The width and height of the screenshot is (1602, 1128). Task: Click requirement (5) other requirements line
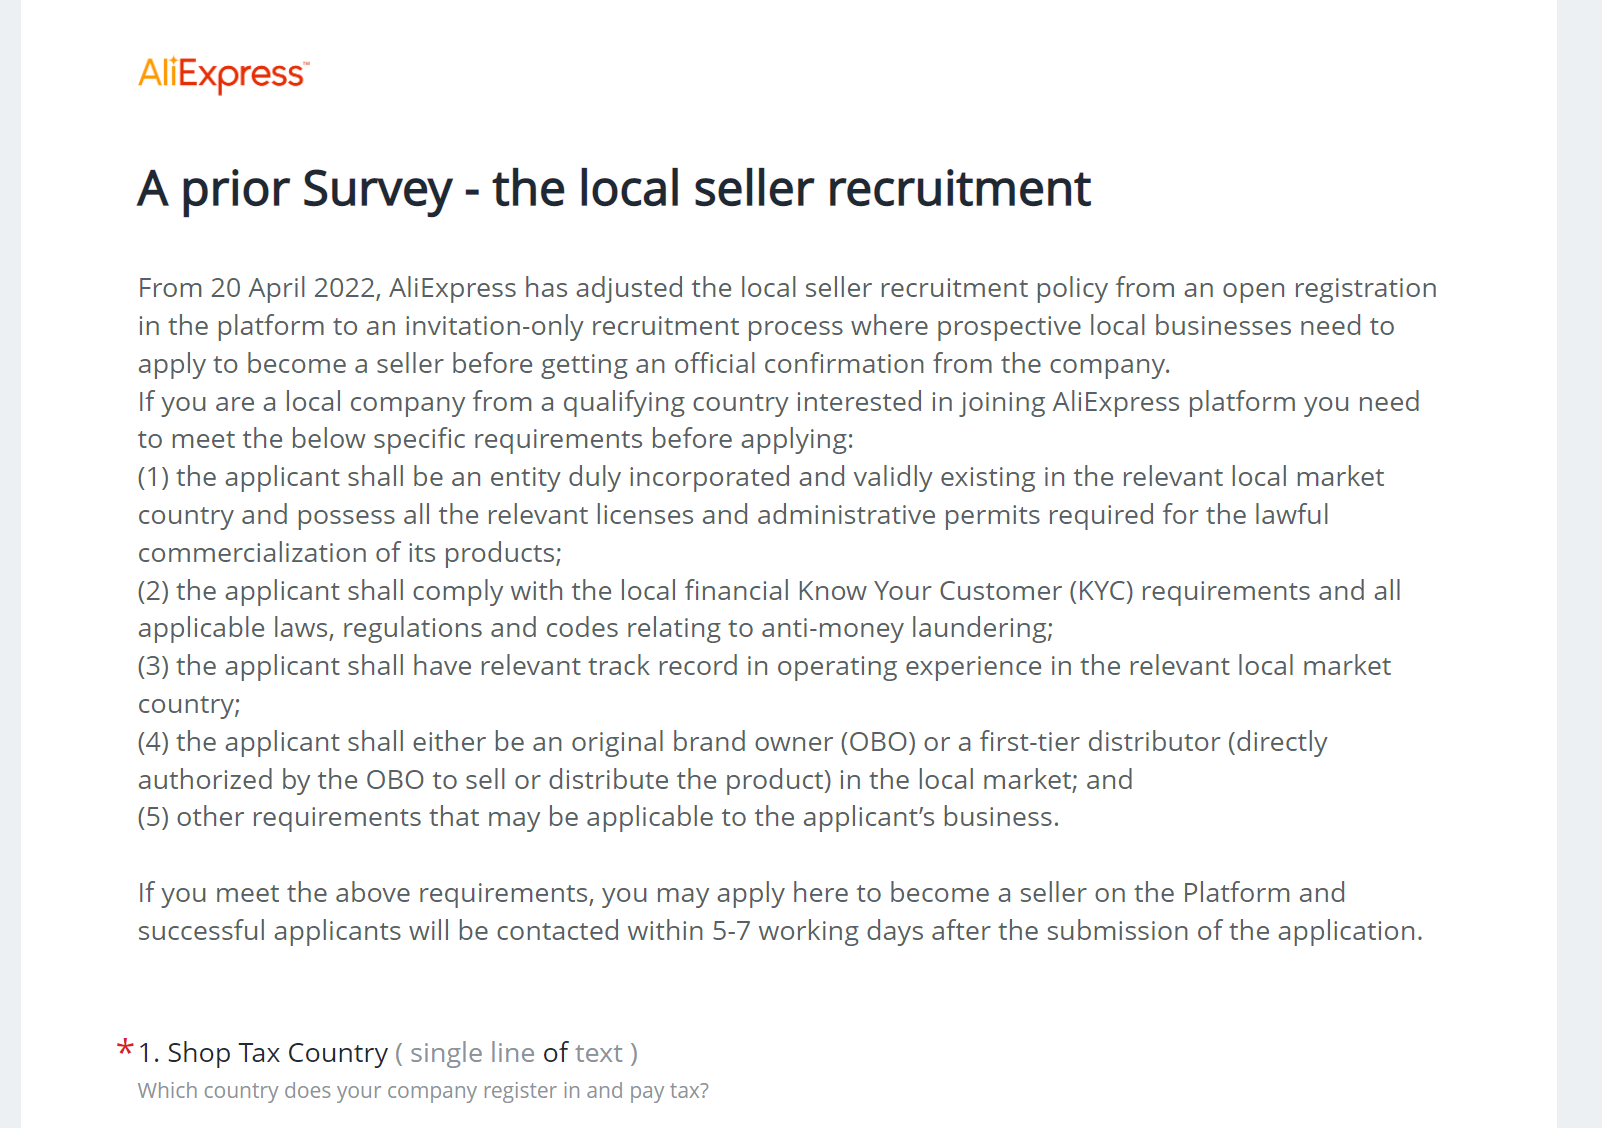coord(598,817)
